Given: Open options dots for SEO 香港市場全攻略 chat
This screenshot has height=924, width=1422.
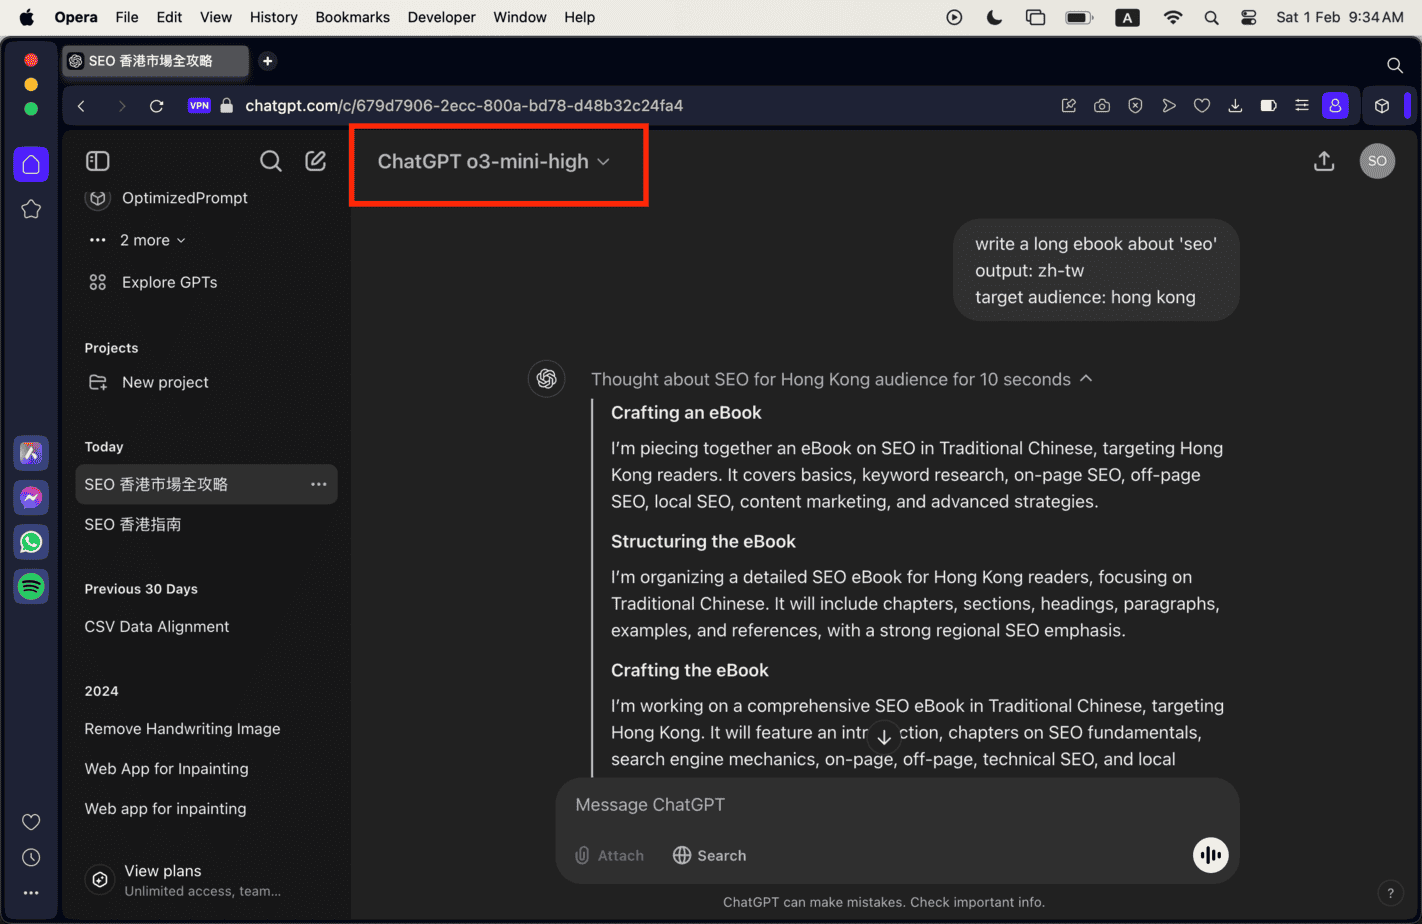Looking at the screenshot, I should (x=319, y=484).
